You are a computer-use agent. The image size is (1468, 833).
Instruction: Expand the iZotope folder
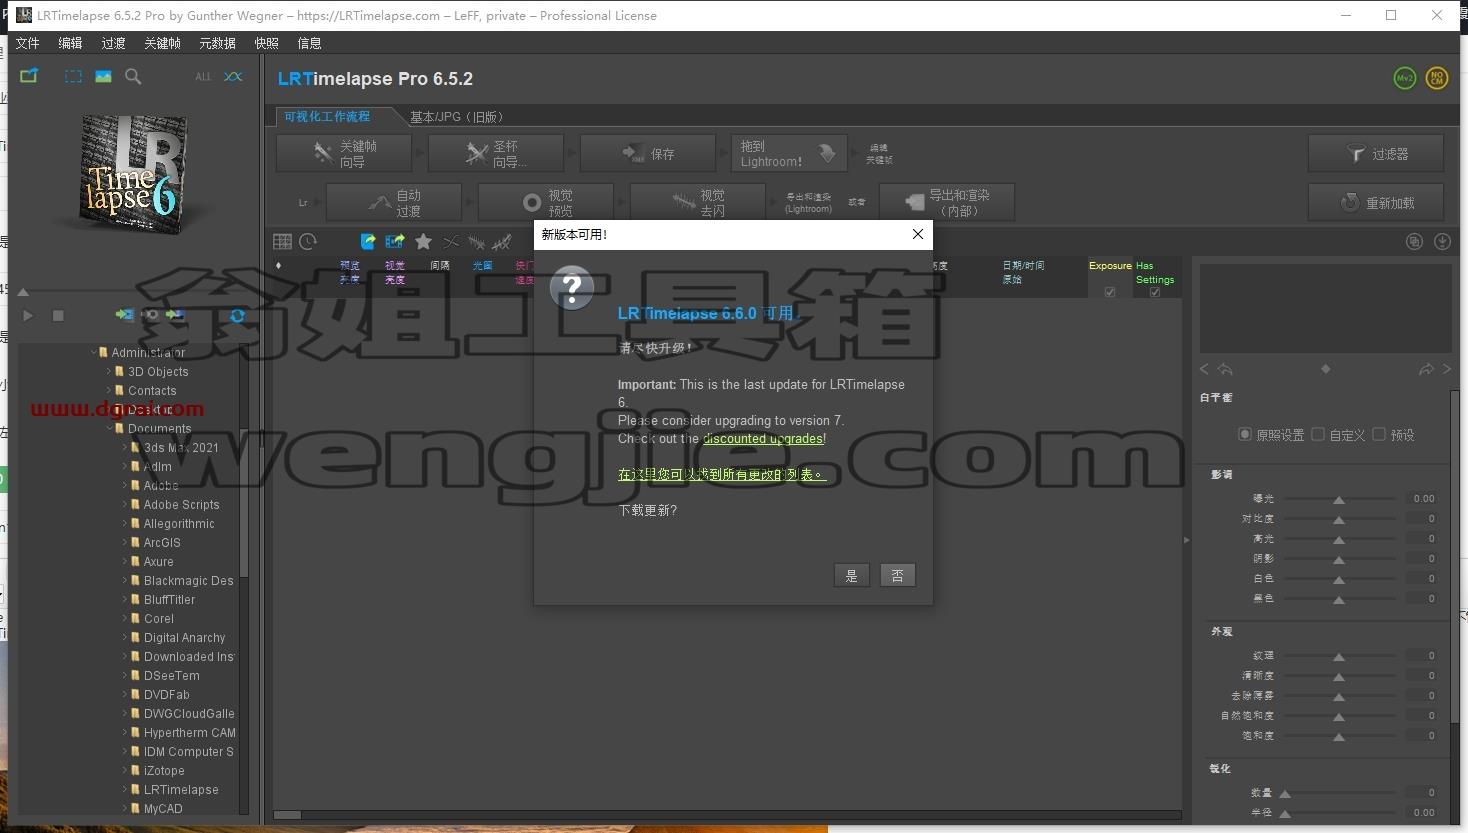point(125,770)
